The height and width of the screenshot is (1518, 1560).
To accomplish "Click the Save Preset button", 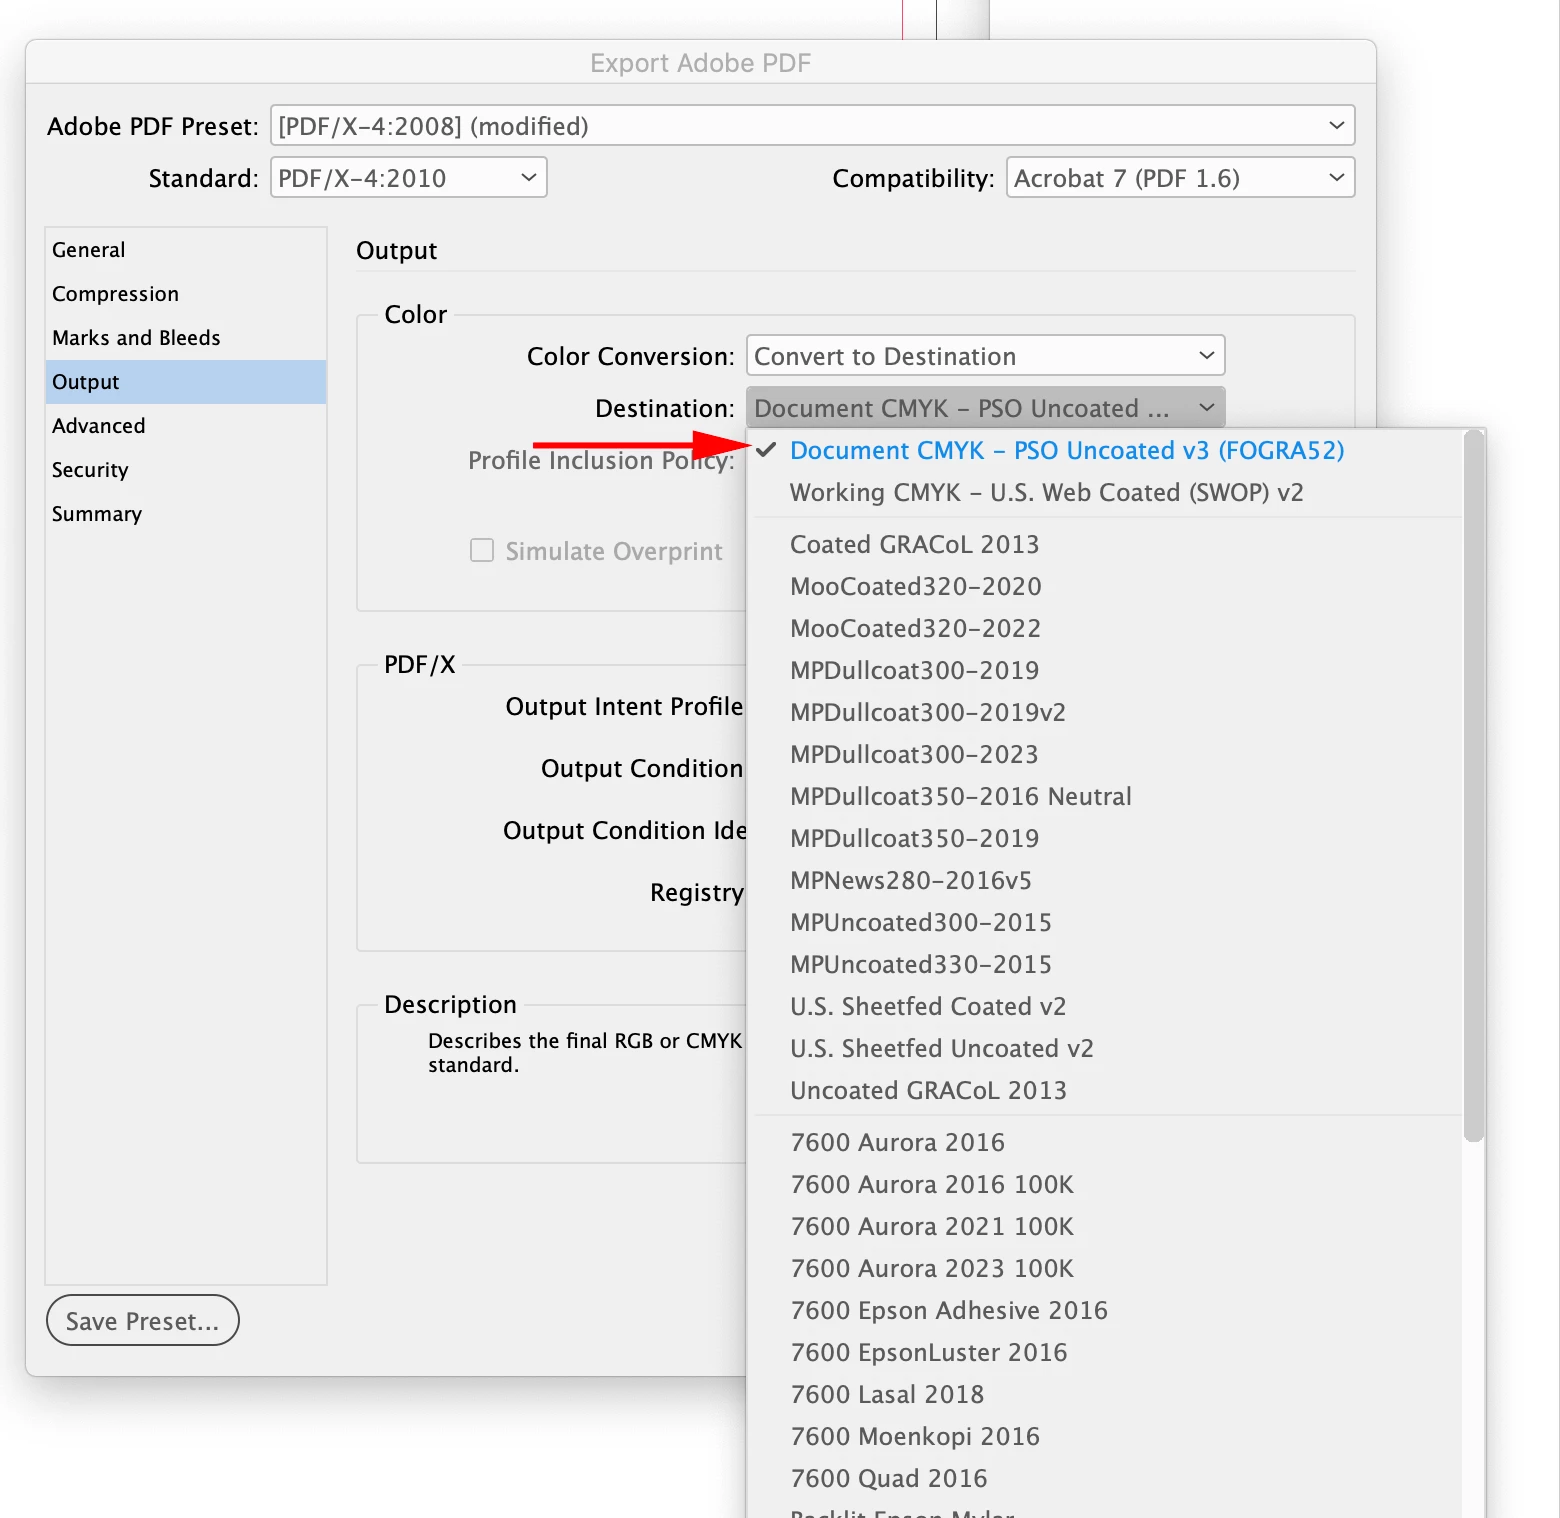I will 142,1321.
